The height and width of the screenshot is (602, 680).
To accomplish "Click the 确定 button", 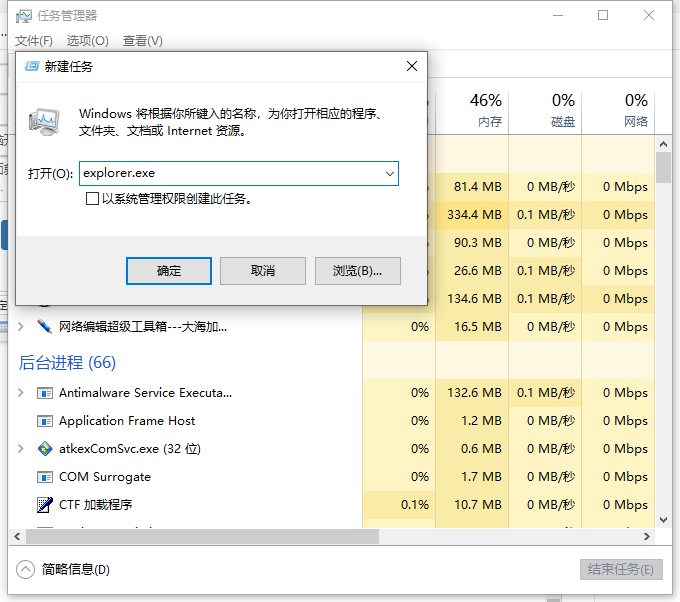I will pyautogui.click(x=169, y=271).
